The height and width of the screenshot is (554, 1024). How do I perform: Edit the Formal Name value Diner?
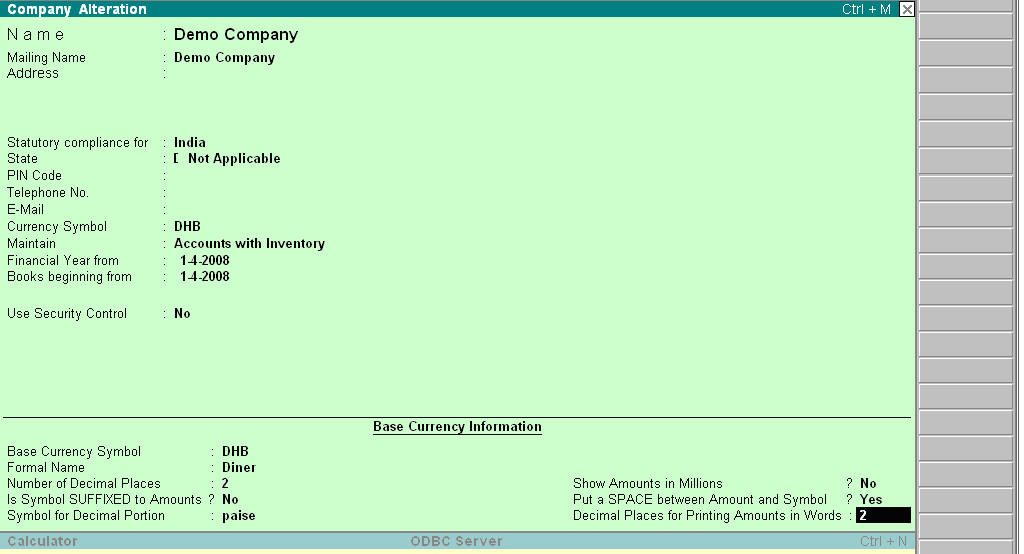pos(238,468)
